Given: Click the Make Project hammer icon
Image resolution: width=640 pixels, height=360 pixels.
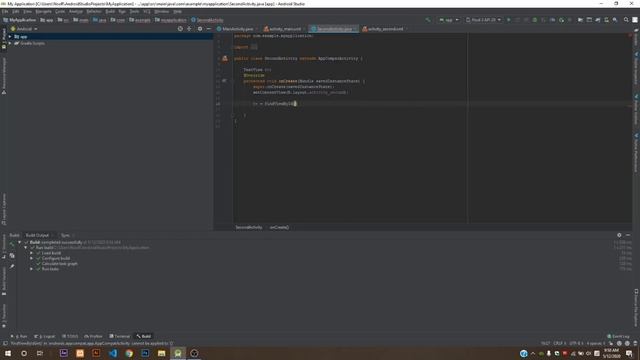Looking at the screenshot, I should pyautogui.click(x=428, y=20).
